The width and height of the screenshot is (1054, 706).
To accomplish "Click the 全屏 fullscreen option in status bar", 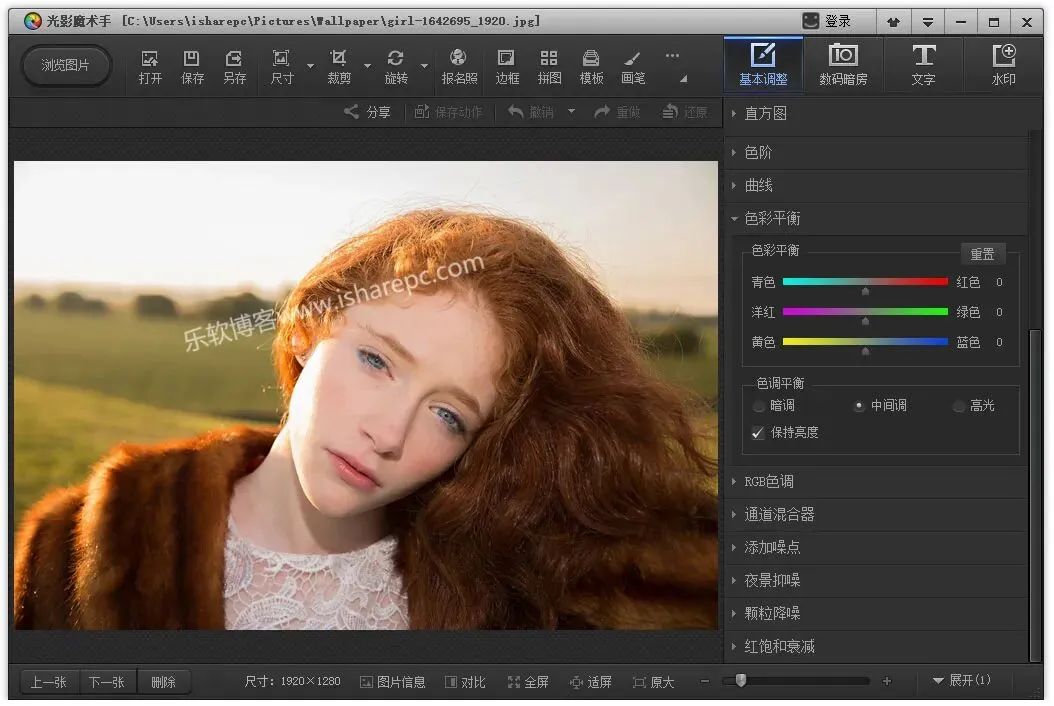I will click(528, 682).
